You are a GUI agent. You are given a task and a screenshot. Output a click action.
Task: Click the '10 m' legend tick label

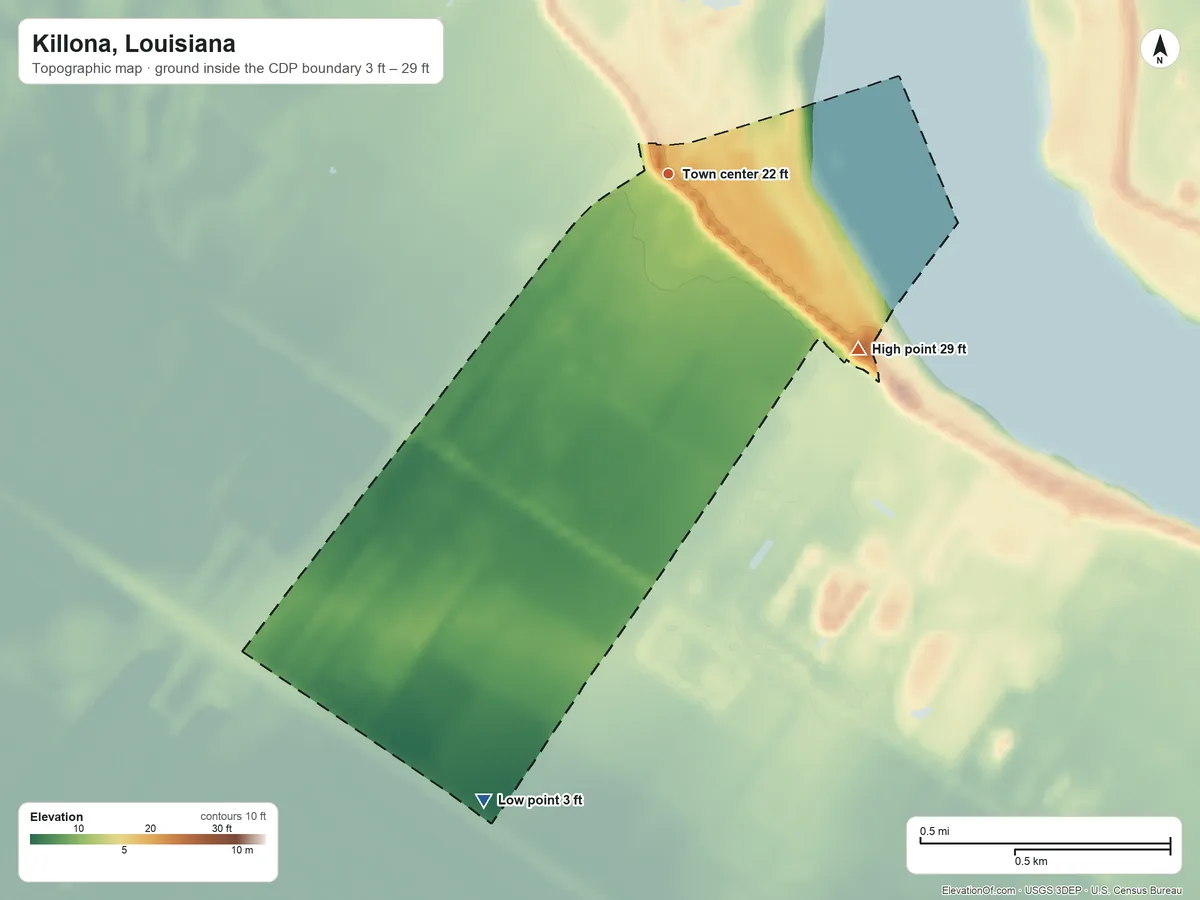243,851
